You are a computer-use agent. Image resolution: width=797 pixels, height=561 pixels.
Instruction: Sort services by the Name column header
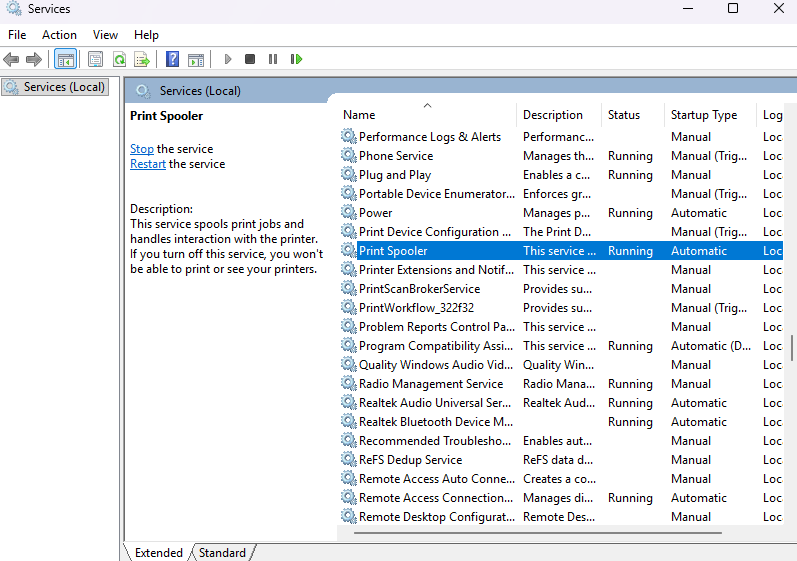[360, 115]
